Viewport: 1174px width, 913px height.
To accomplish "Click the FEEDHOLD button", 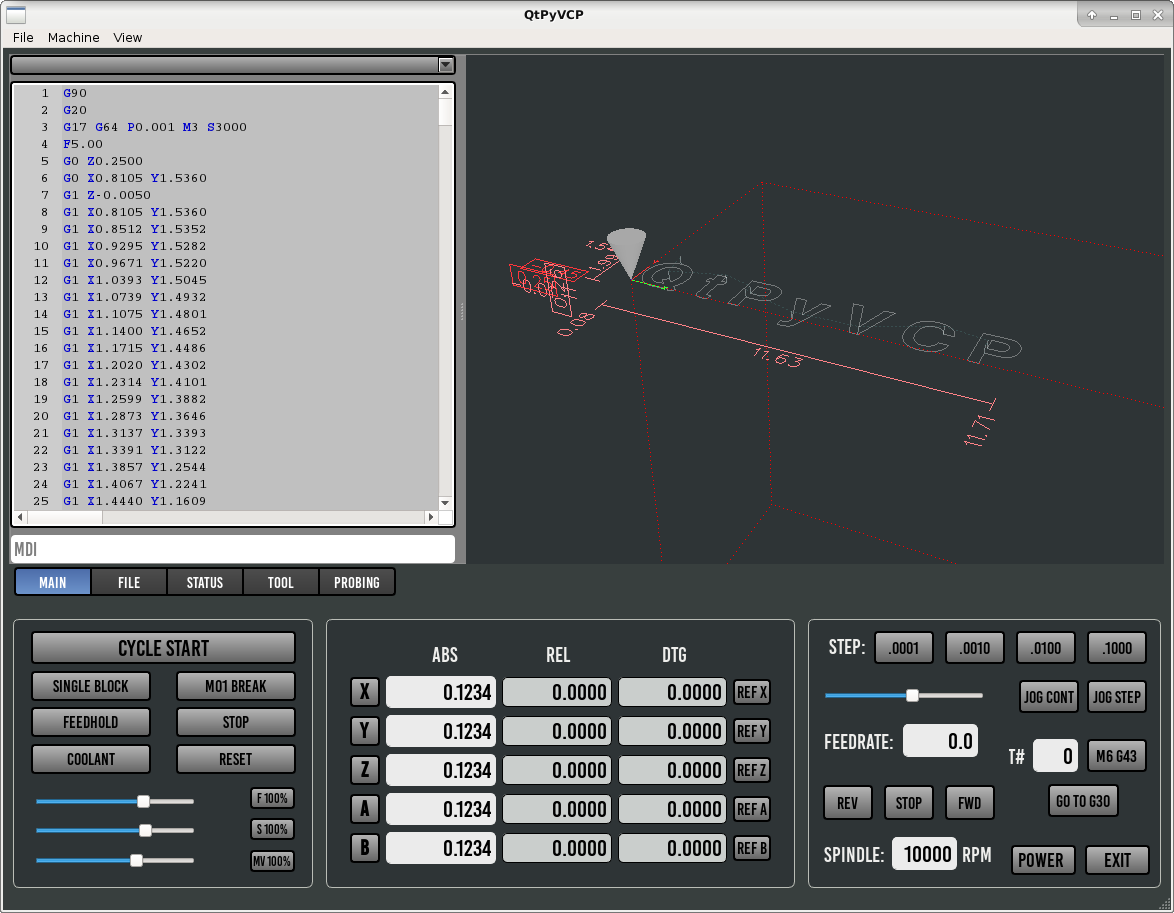I will pyautogui.click(x=91, y=722).
